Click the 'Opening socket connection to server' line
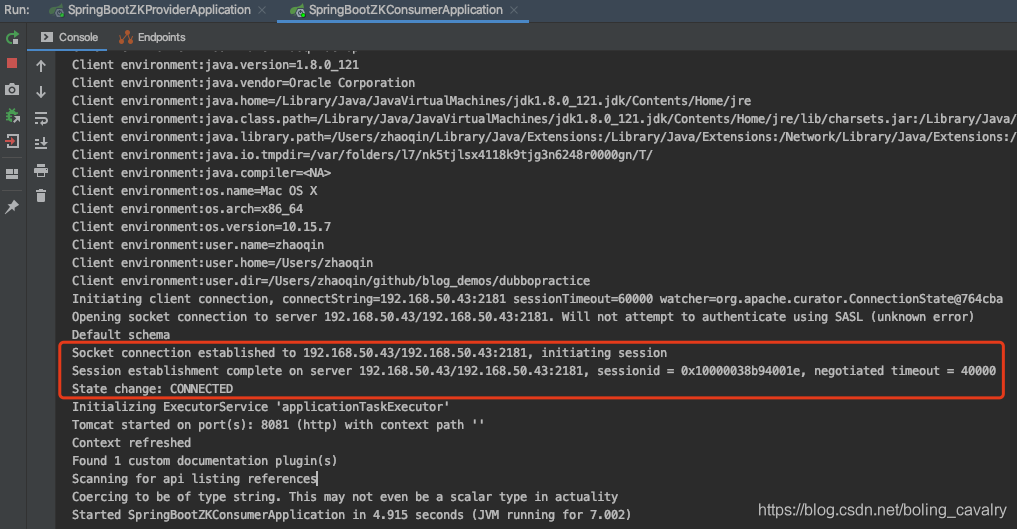The height and width of the screenshot is (529, 1017). (x=523, y=316)
